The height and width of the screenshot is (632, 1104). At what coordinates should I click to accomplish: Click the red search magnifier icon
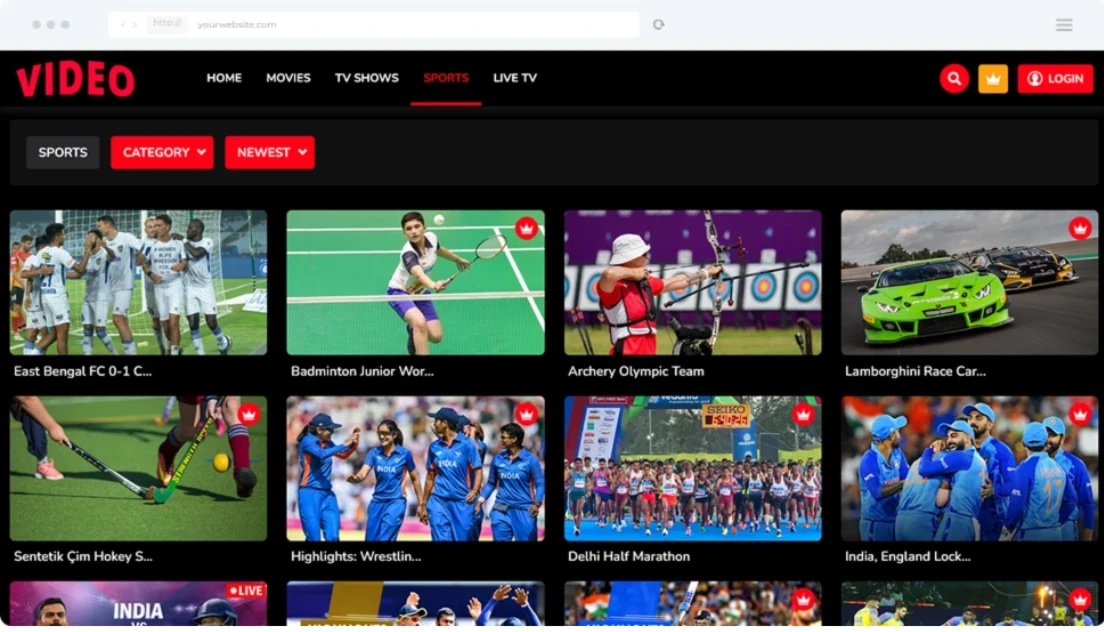pyautogui.click(x=954, y=79)
